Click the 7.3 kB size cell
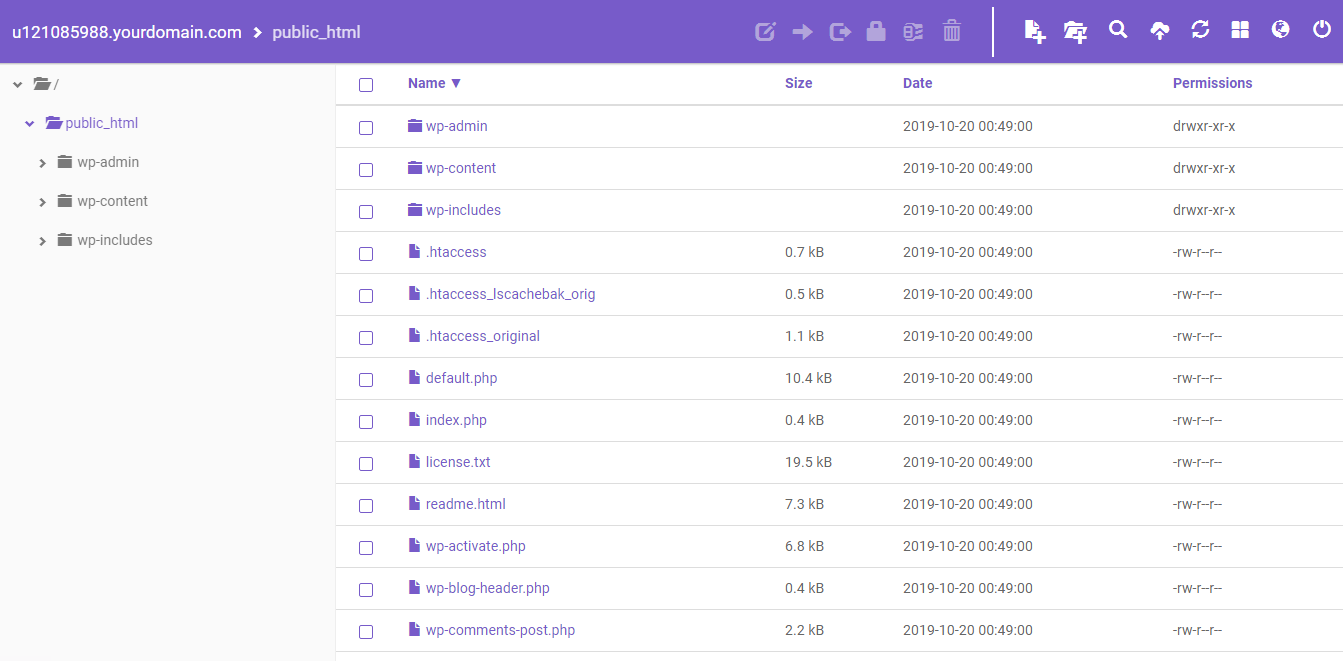Screen dimensions: 1343x661 [x=804, y=504]
